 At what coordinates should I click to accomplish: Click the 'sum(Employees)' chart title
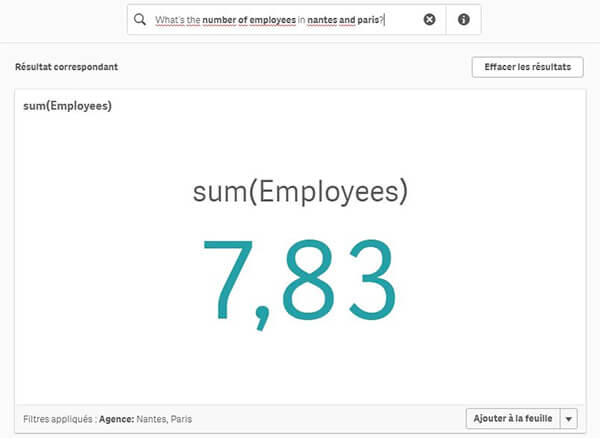click(67, 106)
